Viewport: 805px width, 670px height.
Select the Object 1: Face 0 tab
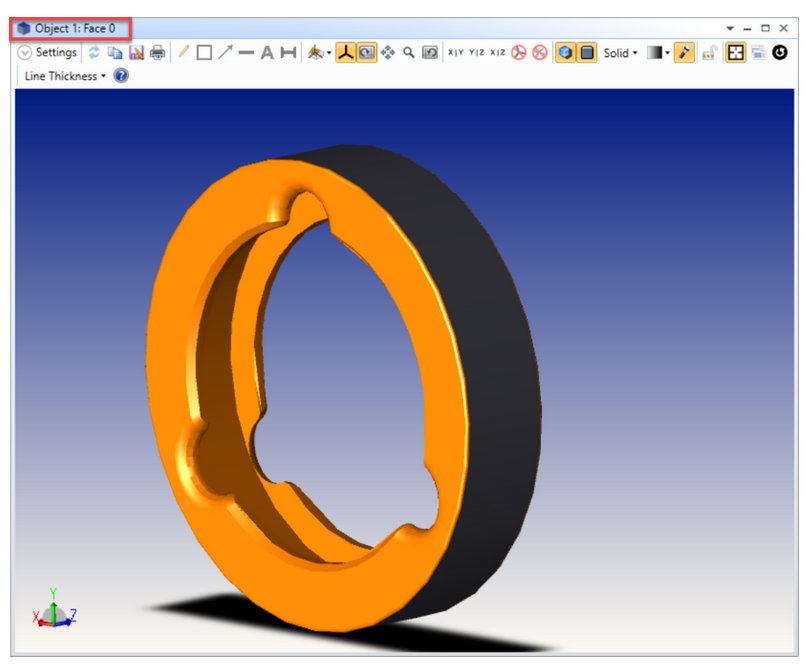coord(74,28)
